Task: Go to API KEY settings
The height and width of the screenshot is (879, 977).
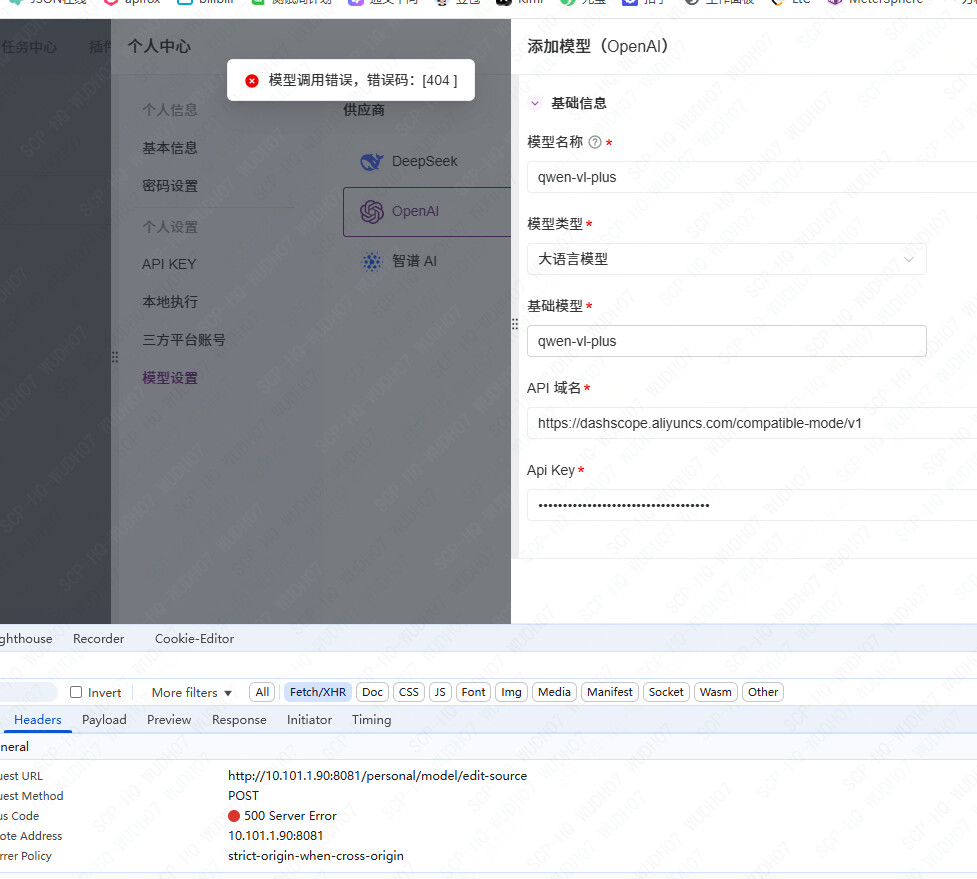Action: pyautogui.click(x=169, y=264)
